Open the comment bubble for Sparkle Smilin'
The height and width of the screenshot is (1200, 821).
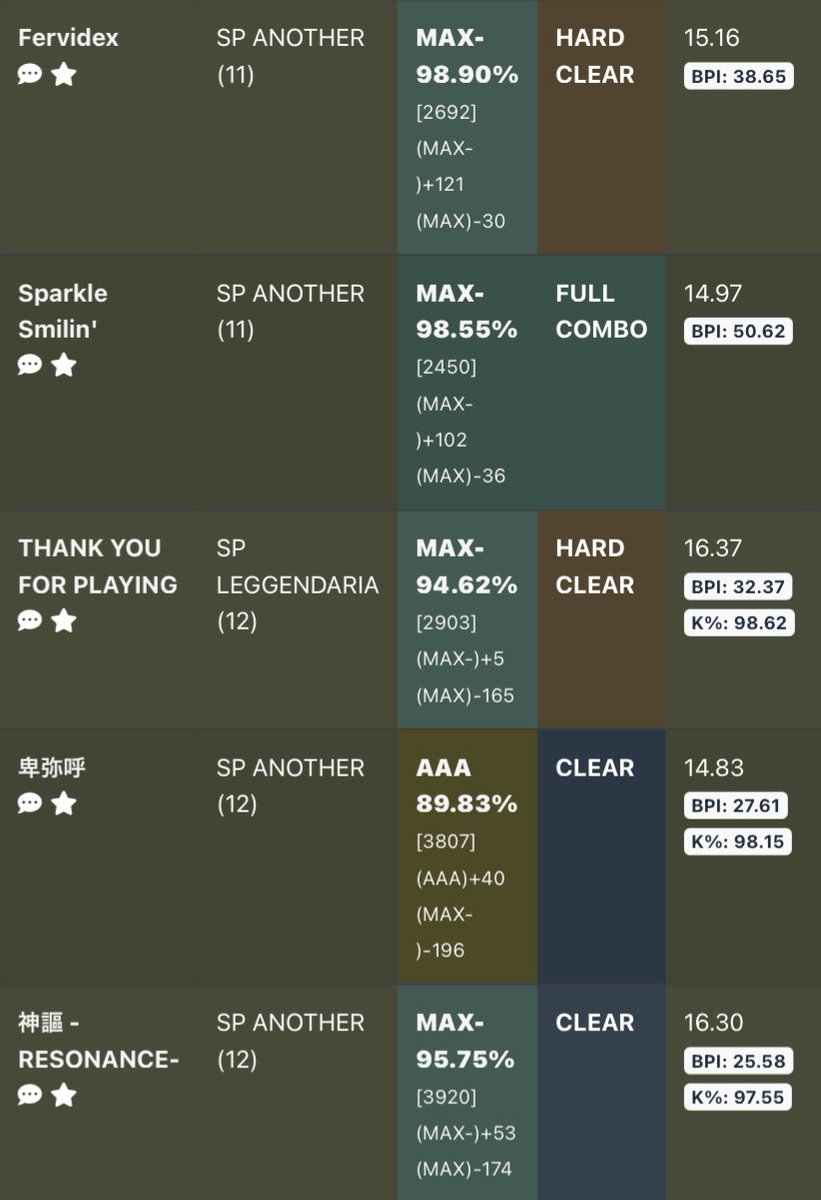pyautogui.click(x=30, y=366)
